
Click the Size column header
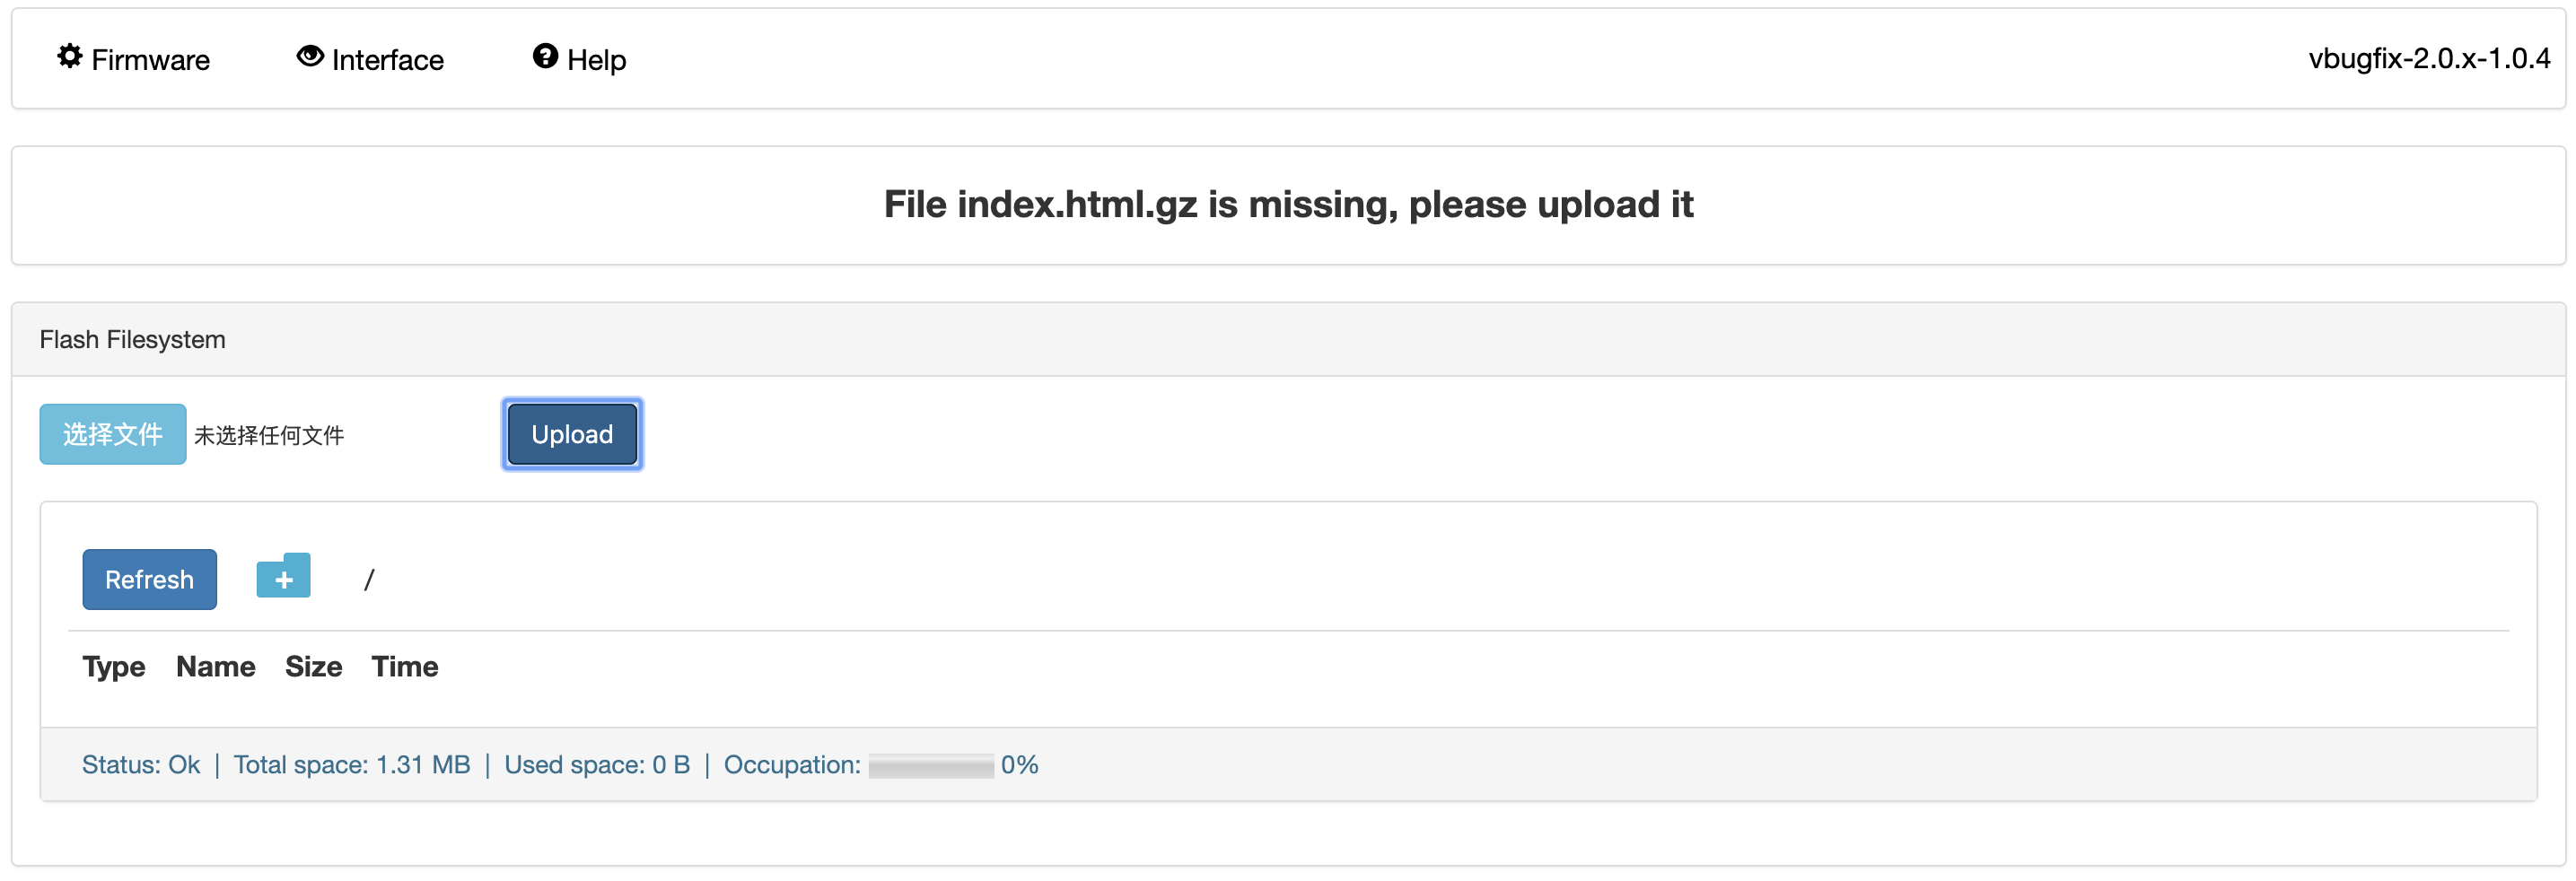[313, 666]
